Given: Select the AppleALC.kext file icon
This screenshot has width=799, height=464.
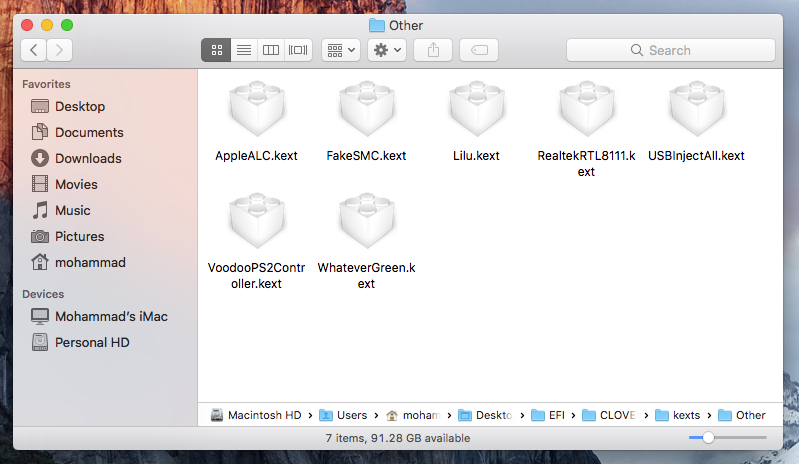Looking at the screenshot, I should [x=256, y=109].
